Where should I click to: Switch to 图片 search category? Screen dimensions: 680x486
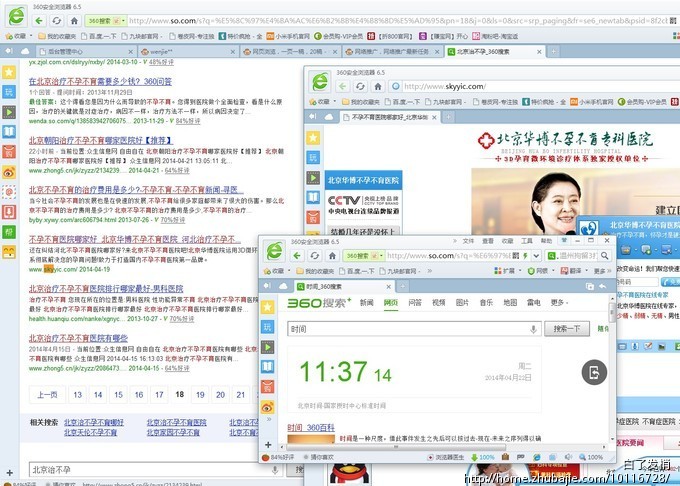[462, 303]
